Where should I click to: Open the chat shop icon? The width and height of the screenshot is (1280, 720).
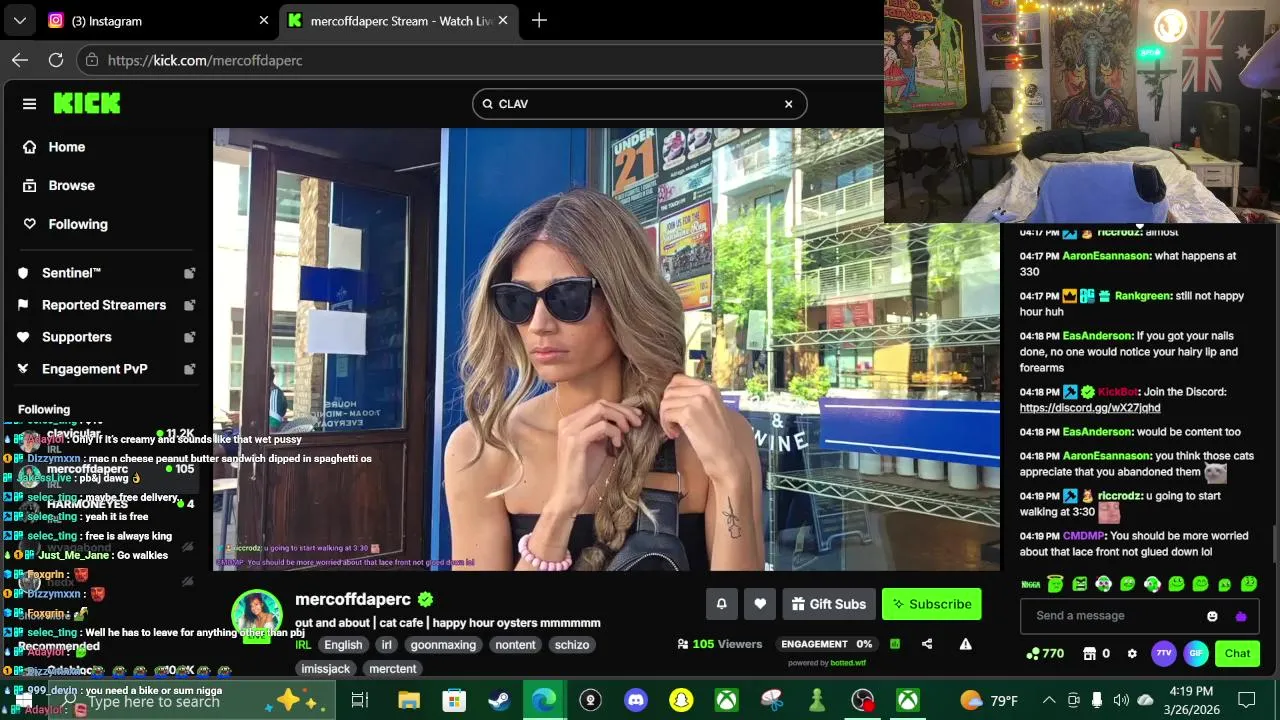(1090, 653)
